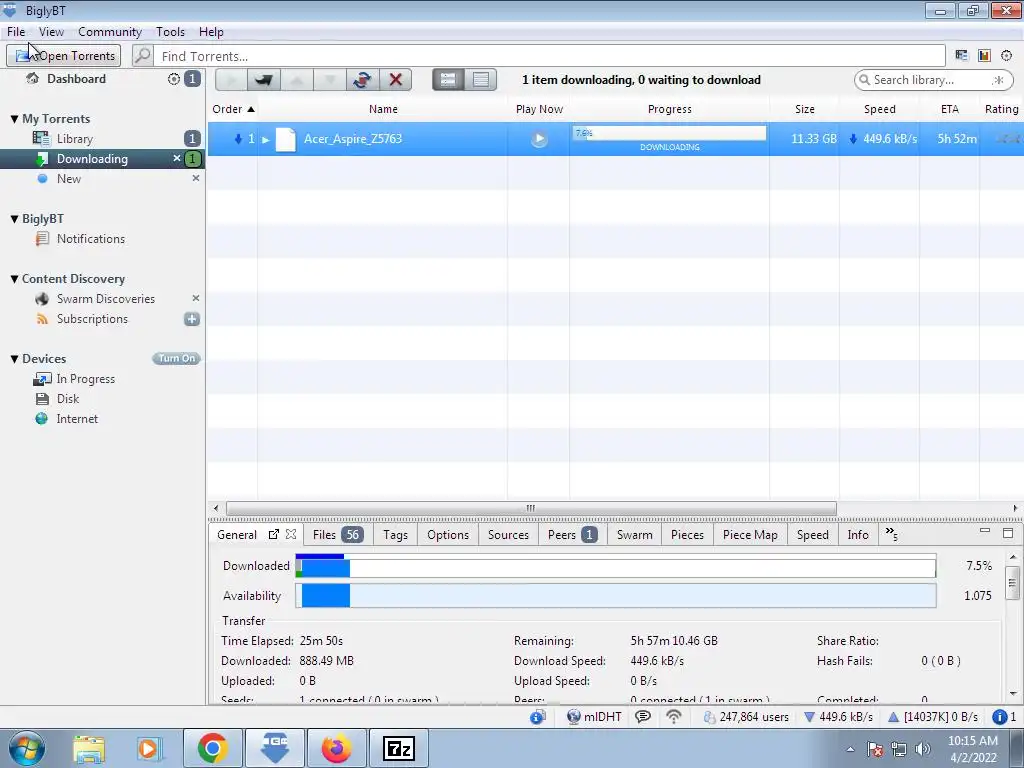The image size is (1024, 768).
Task: Switch to the Files tab
Action: click(x=336, y=535)
